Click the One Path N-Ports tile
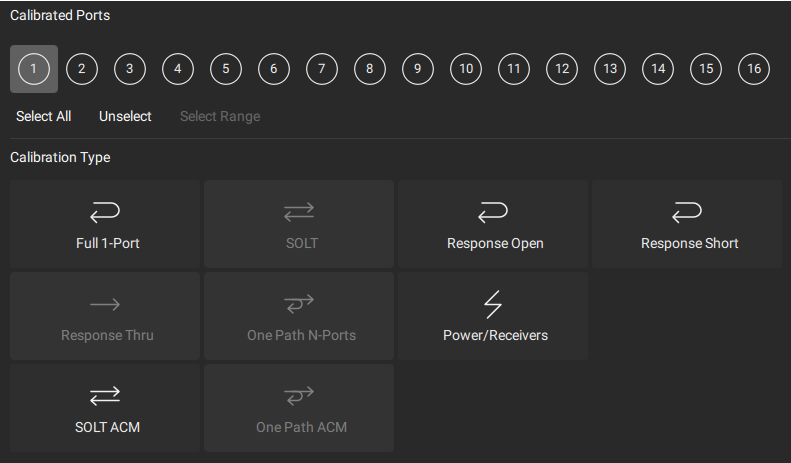Image resolution: width=791 pixels, height=463 pixels. click(299, 316)
